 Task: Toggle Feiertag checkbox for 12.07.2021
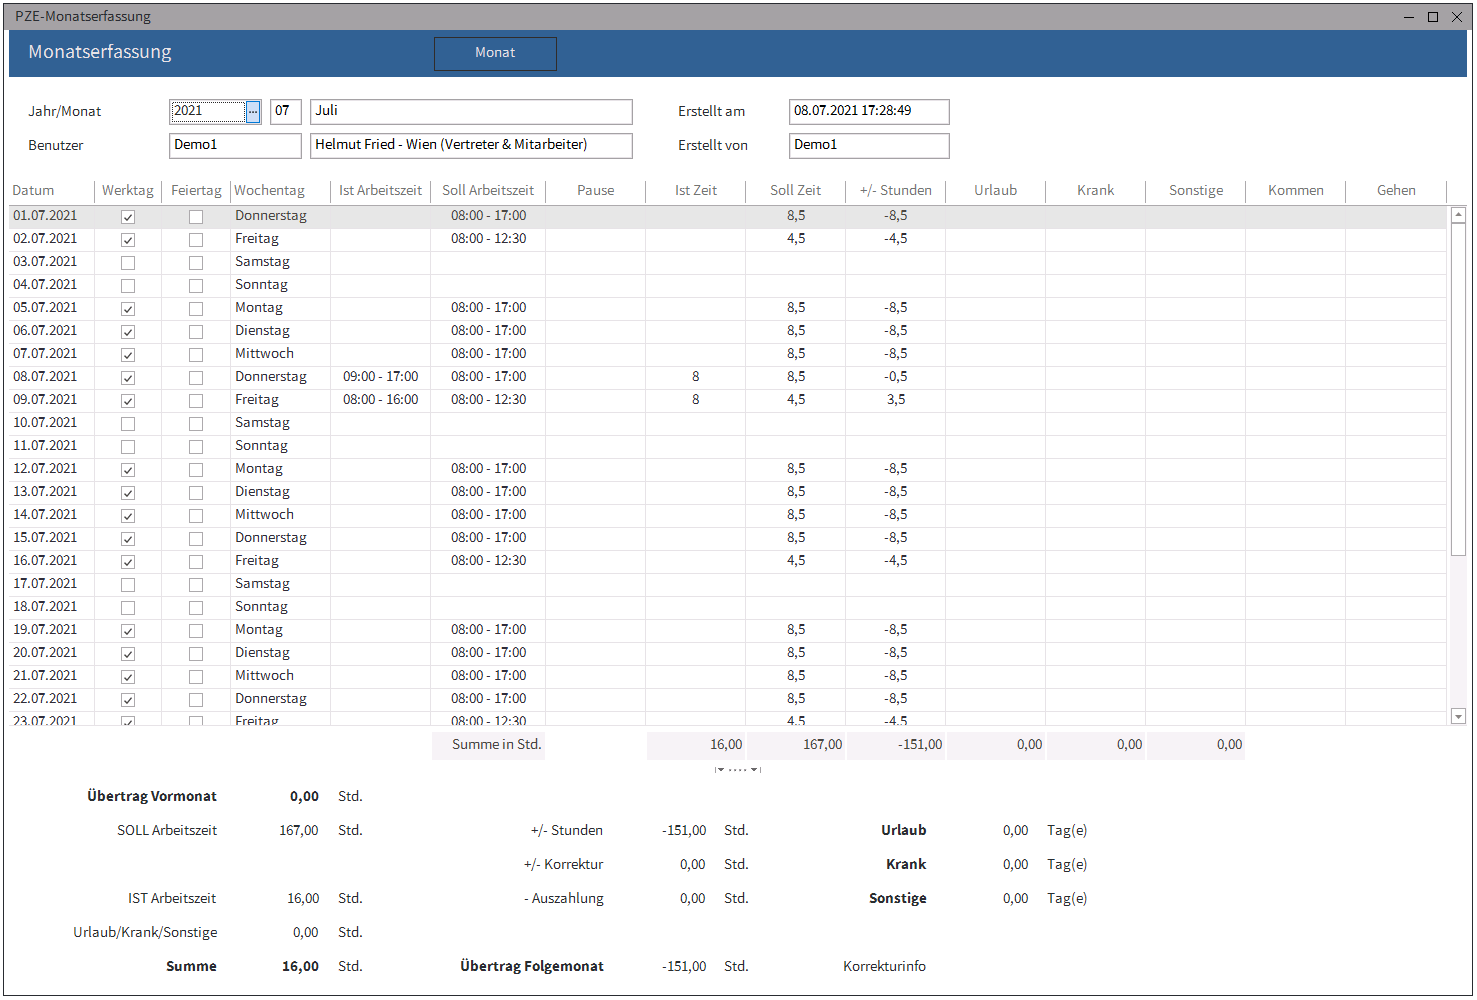click(x=196, y=470)
